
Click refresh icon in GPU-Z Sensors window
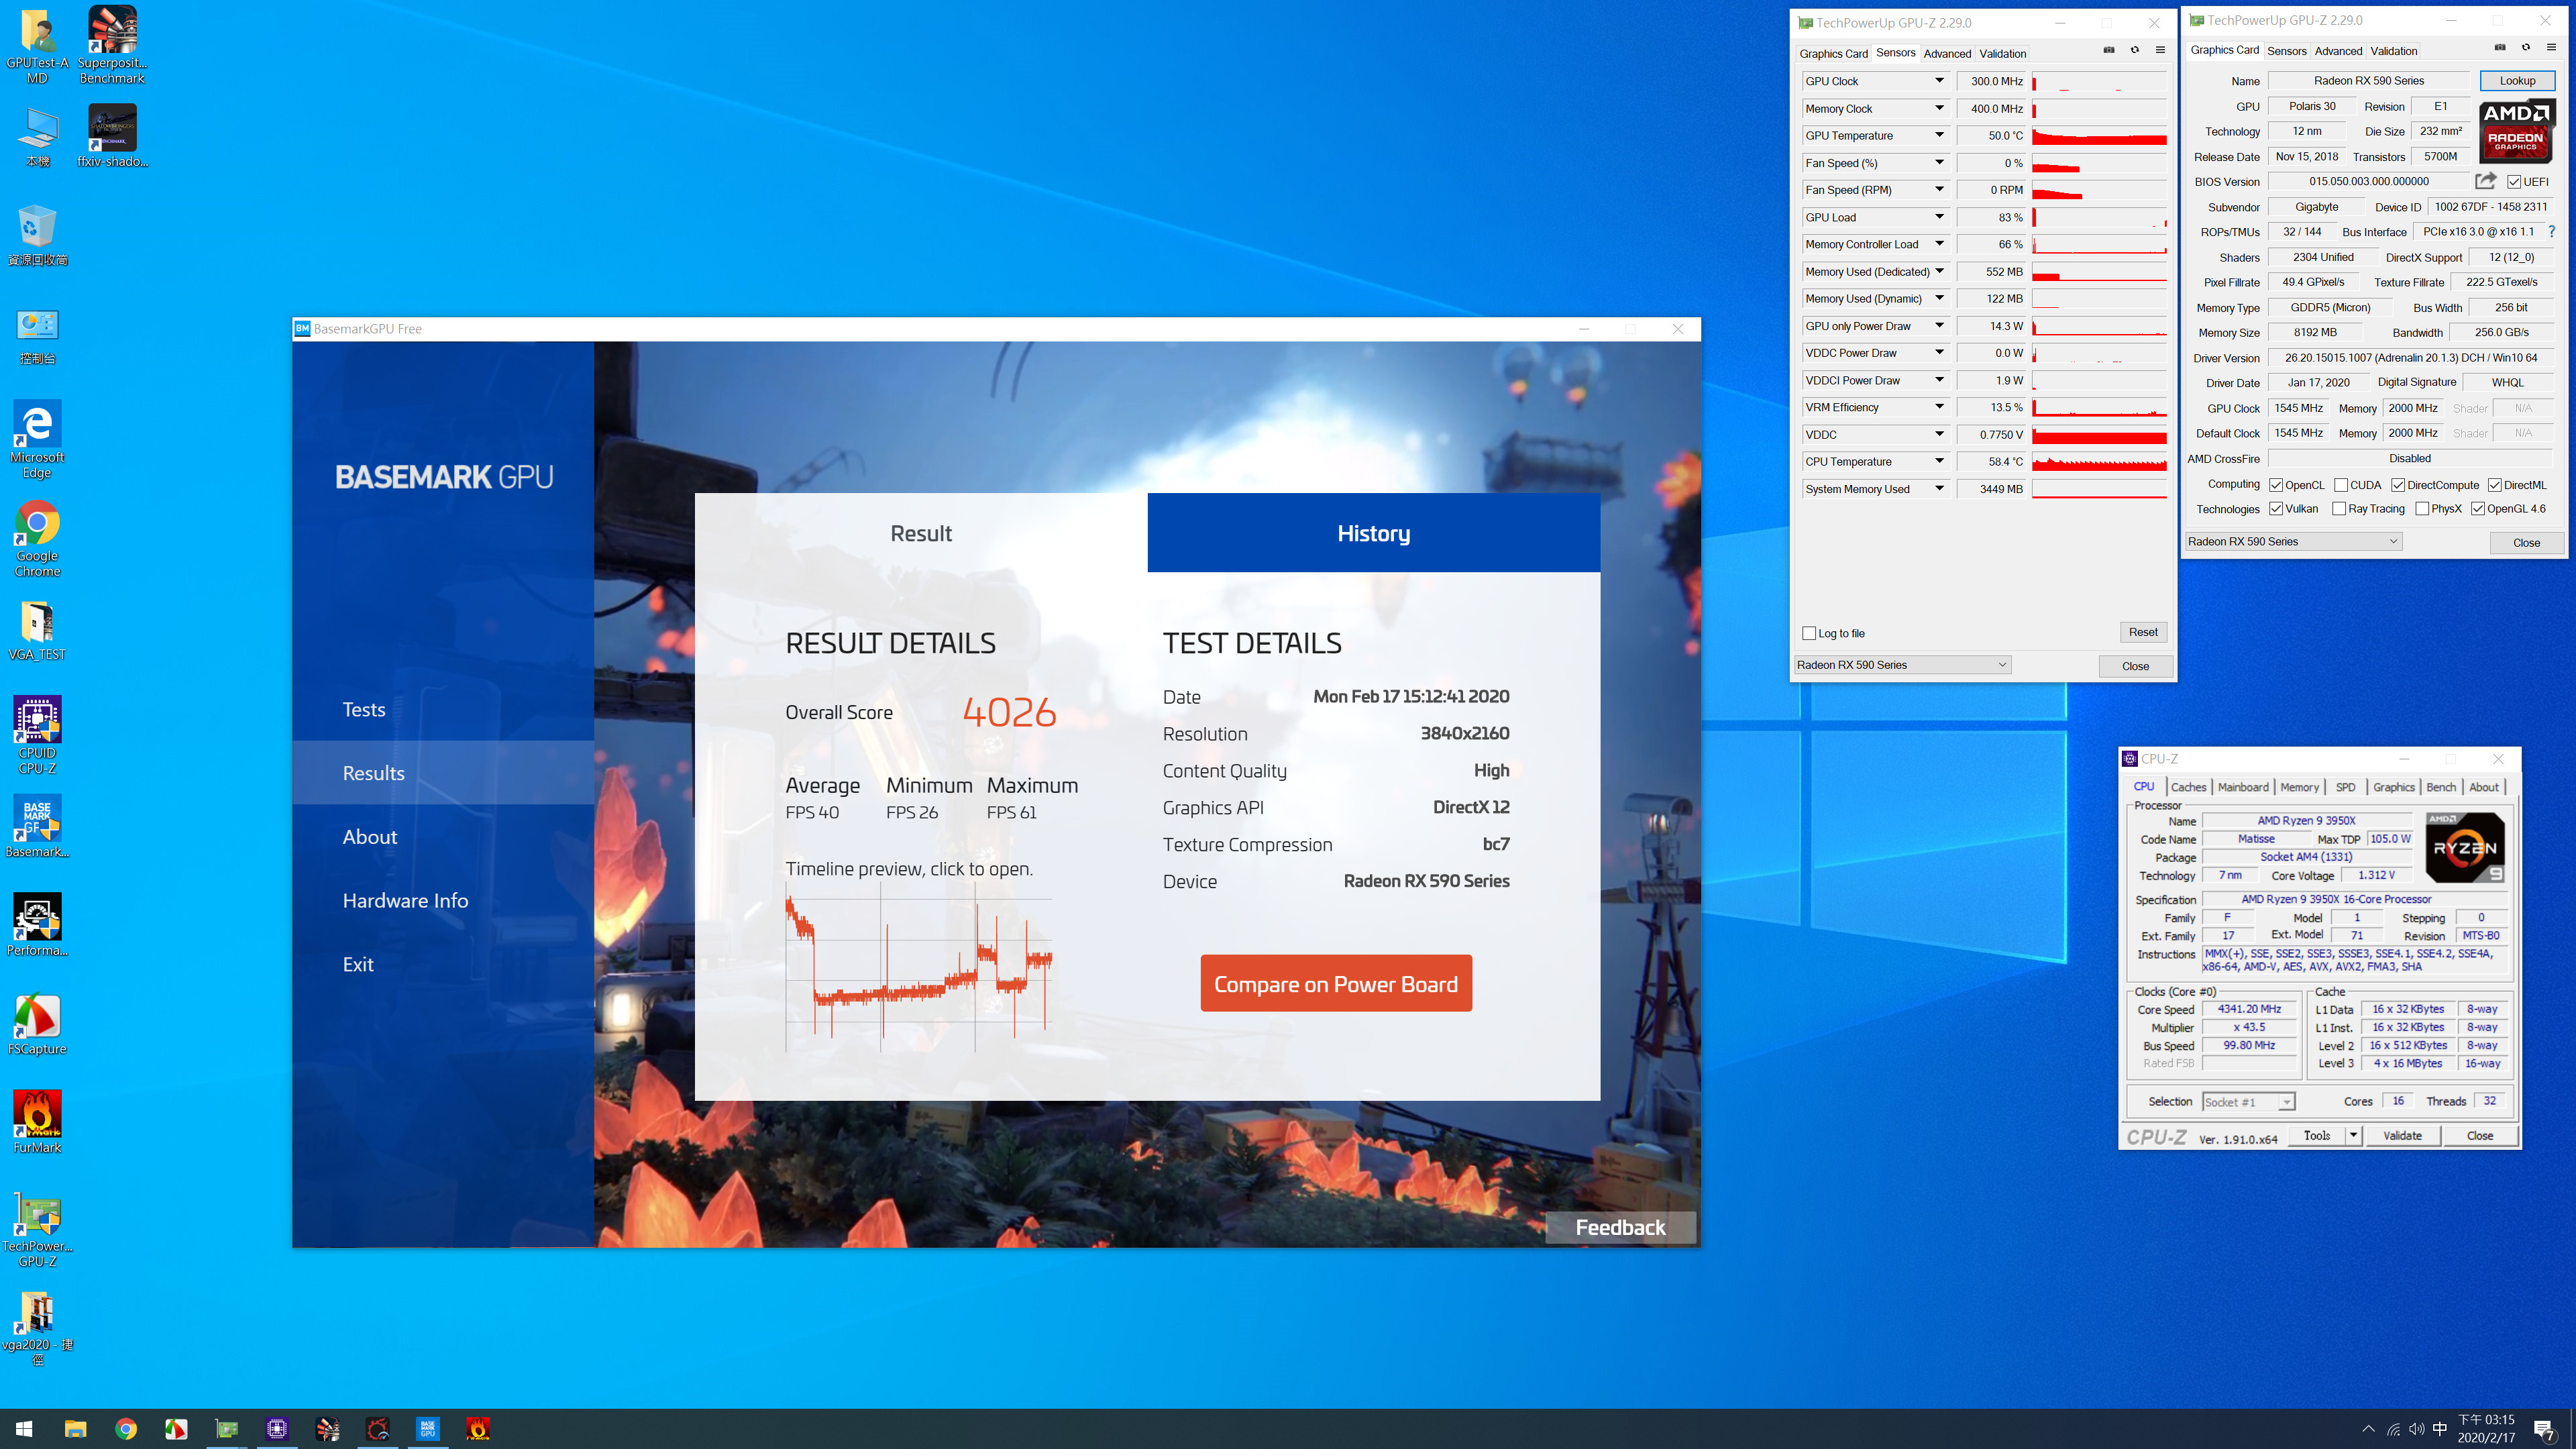2135,50
